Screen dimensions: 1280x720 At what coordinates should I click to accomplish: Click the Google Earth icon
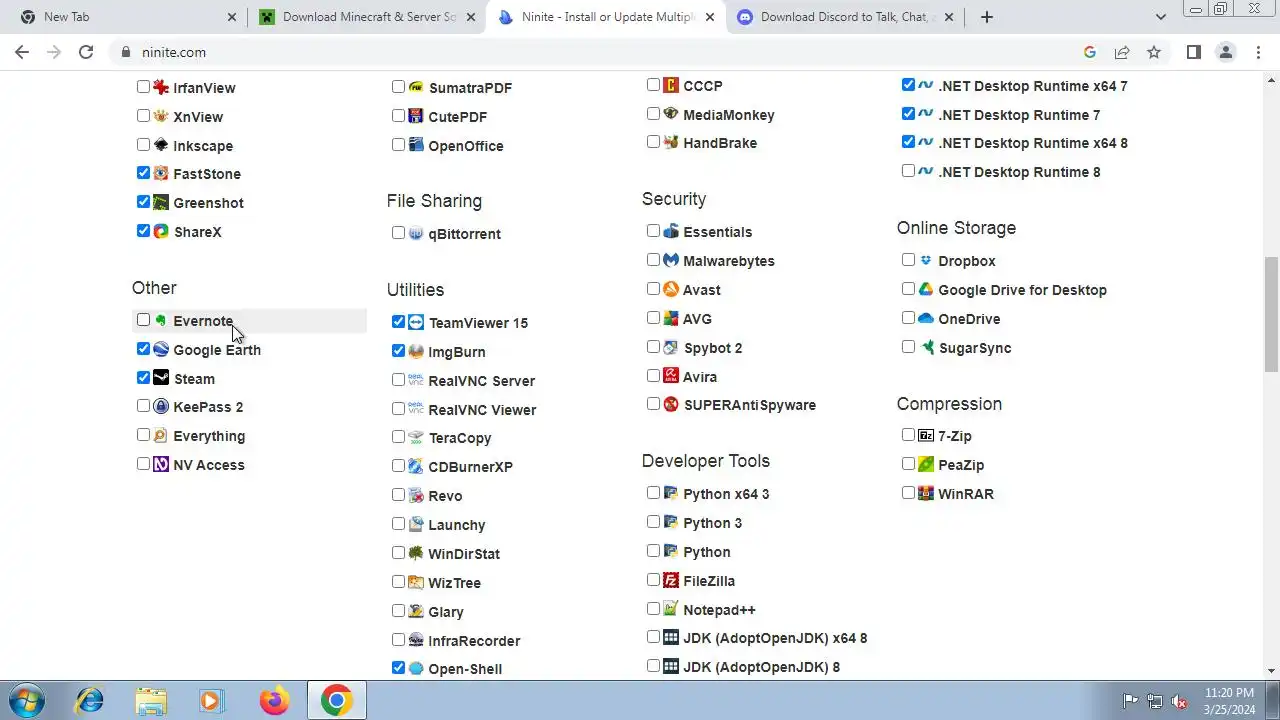pyautogui.click(x=160, y=349)
